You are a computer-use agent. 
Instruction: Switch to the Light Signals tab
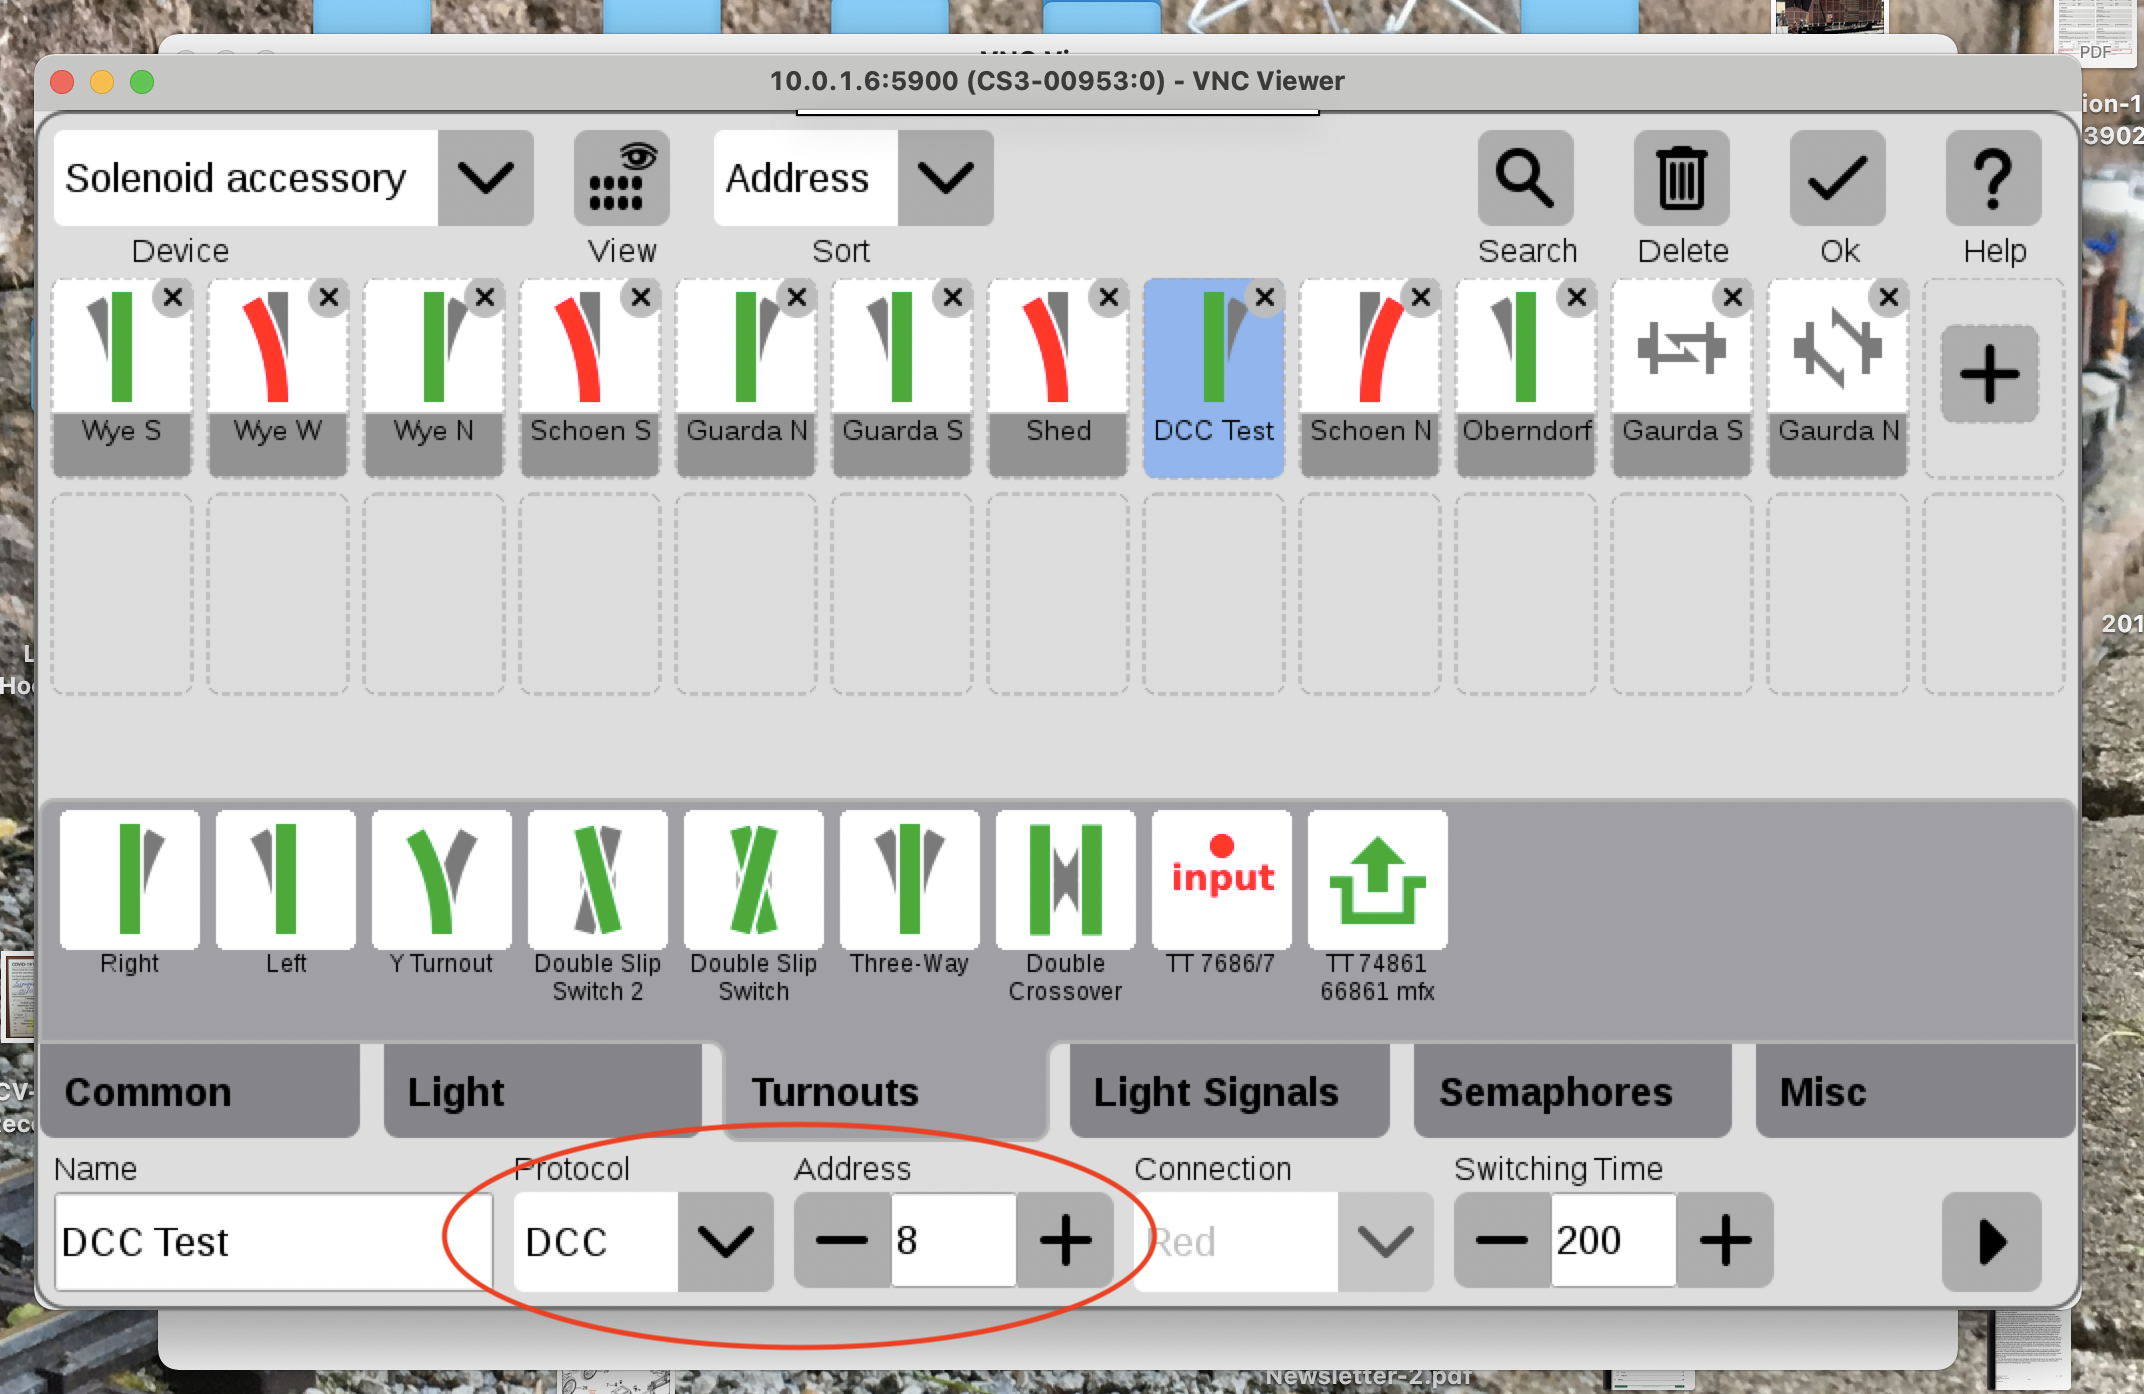[1230, 1091]
